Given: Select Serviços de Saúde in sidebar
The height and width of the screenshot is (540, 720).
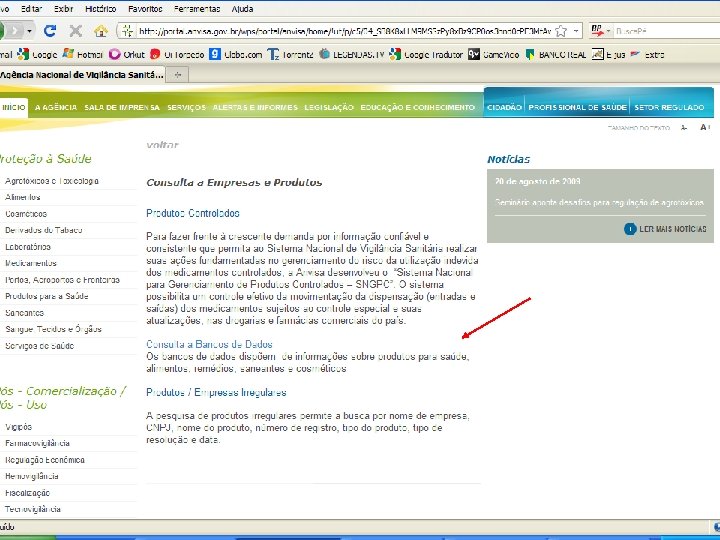Looking at the screenshot, I should (39, 346).
